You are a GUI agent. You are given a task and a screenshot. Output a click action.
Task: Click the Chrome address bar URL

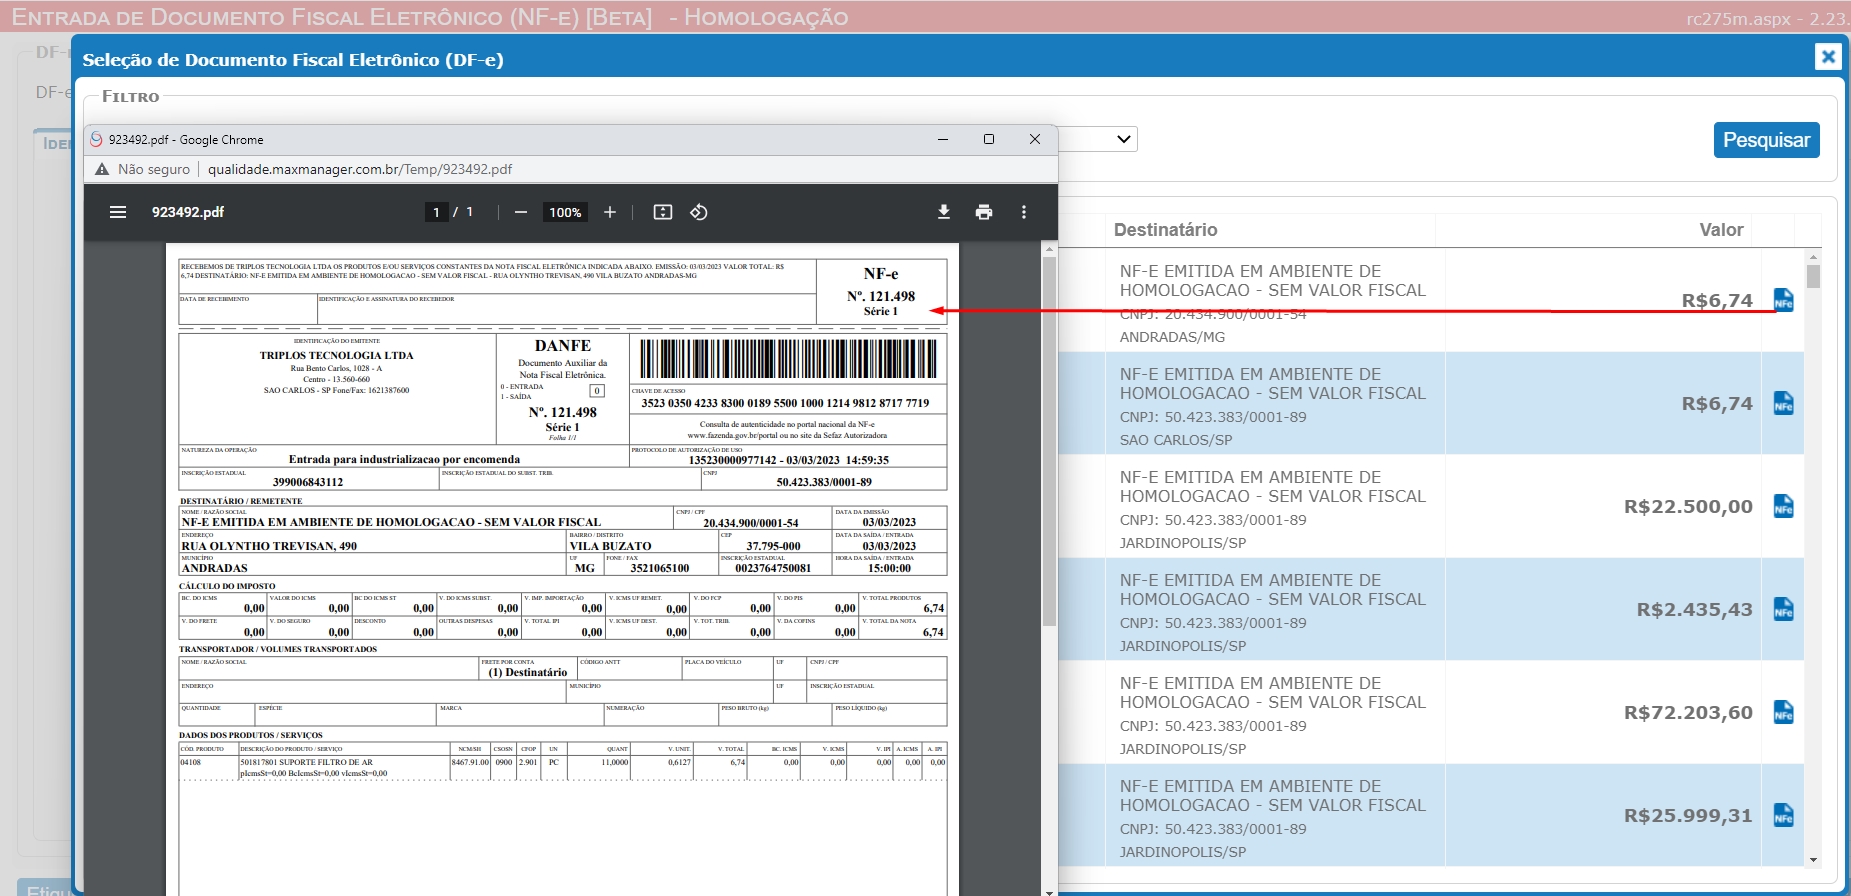tap(360, 169)
